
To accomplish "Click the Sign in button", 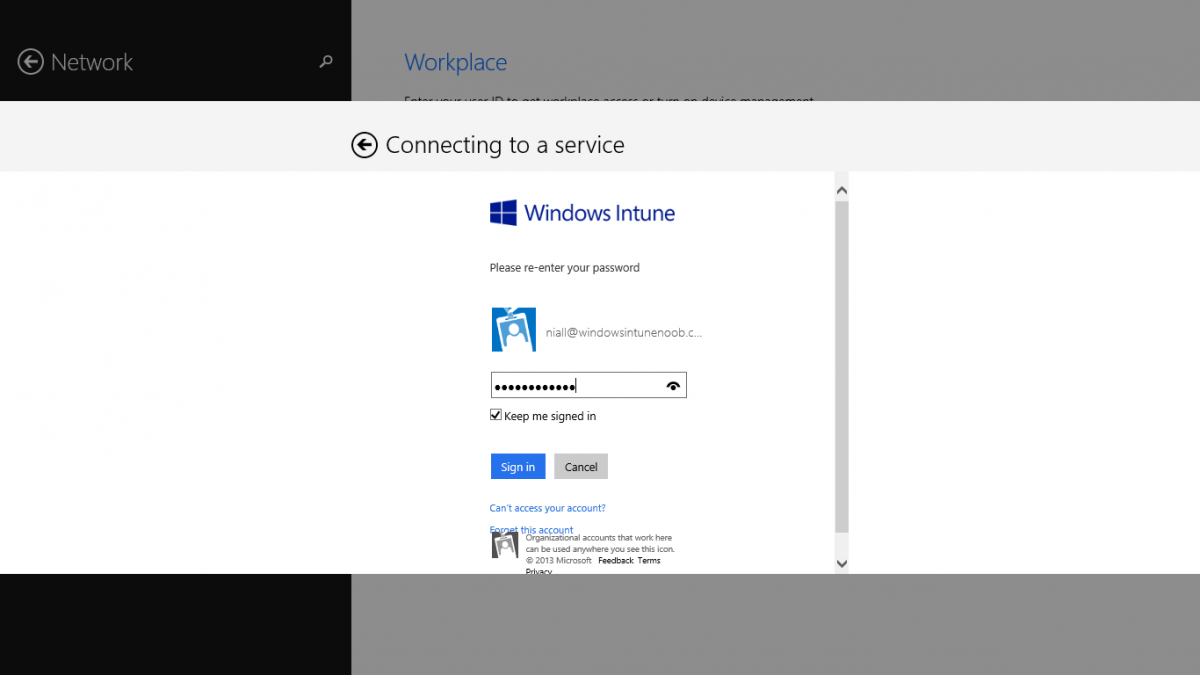I will pos(518,467).
